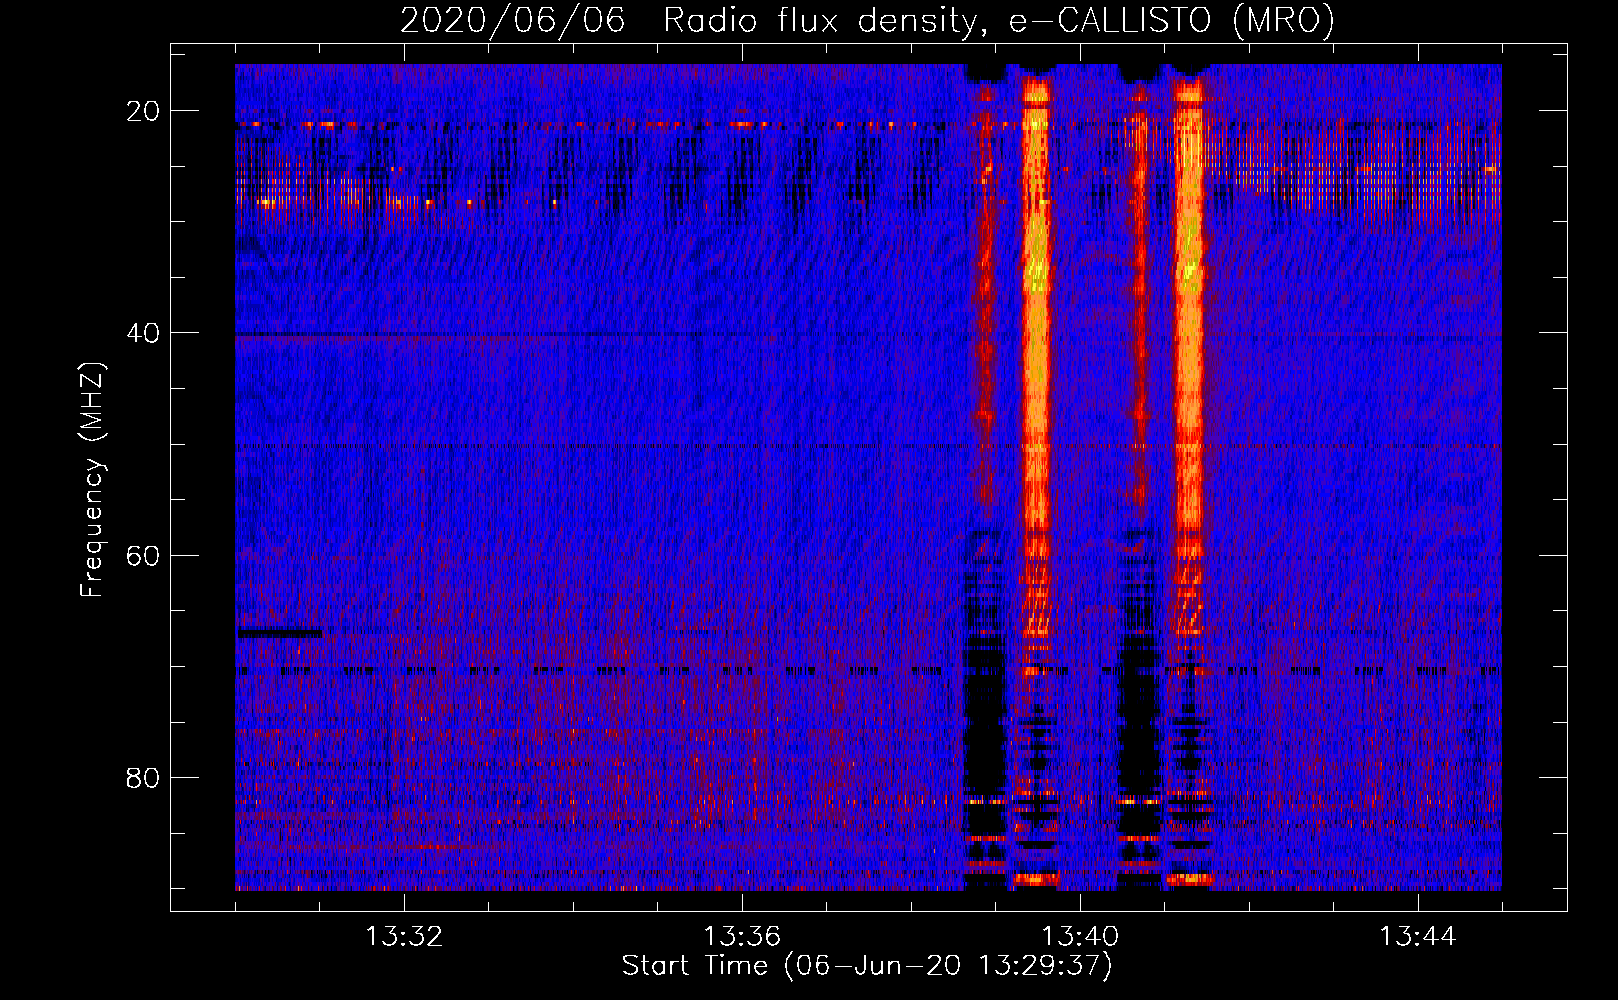Click the date 2020/06/06 in the title
1618x1000 pixels.
(x=513, y=20)
